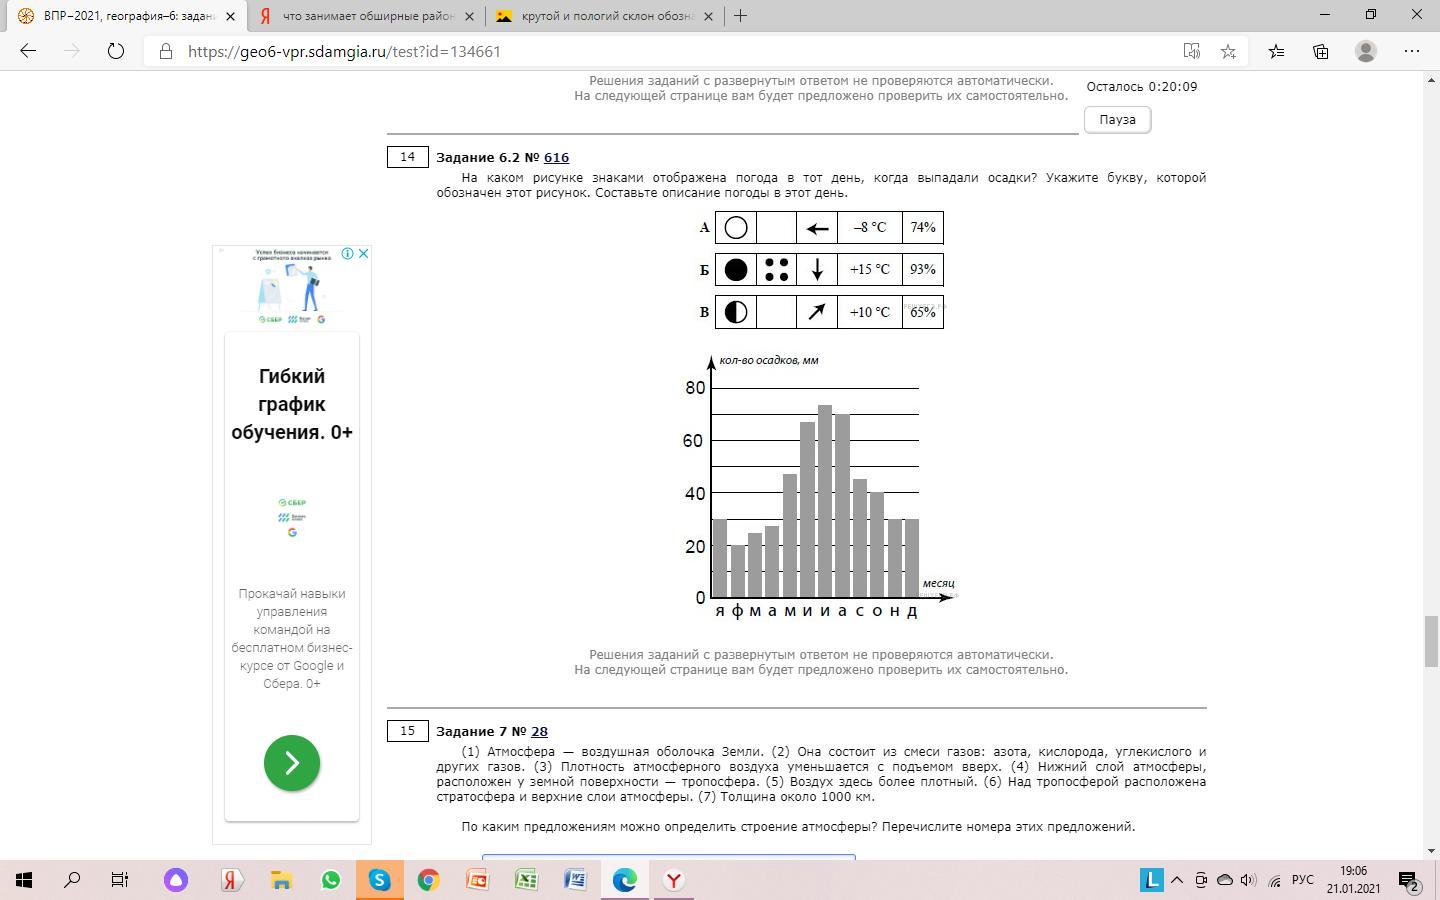1440x900 pixels.
Task: Click the vertical scrollbar thumb
Action: tap(1432, 642)
